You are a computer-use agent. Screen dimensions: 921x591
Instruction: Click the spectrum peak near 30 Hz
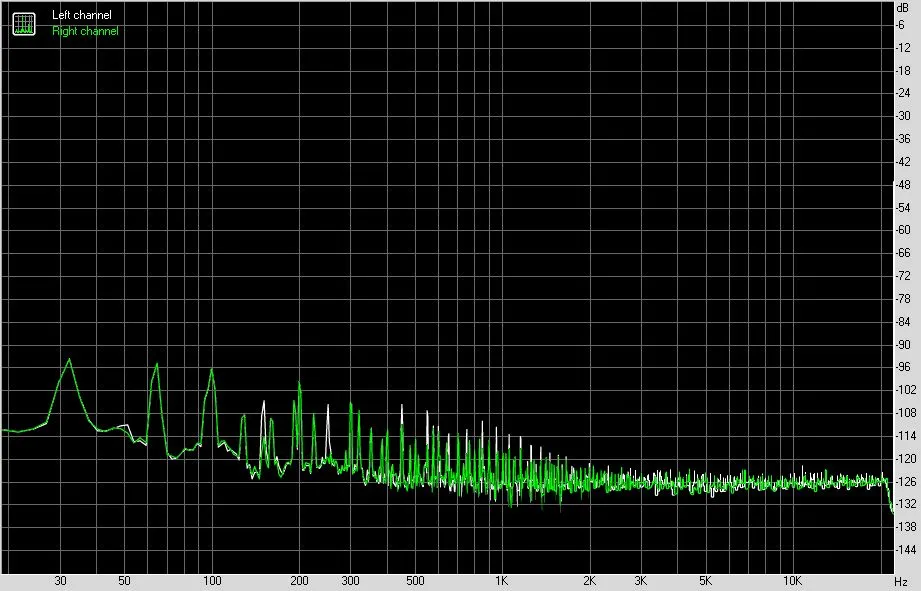(69, 360)
